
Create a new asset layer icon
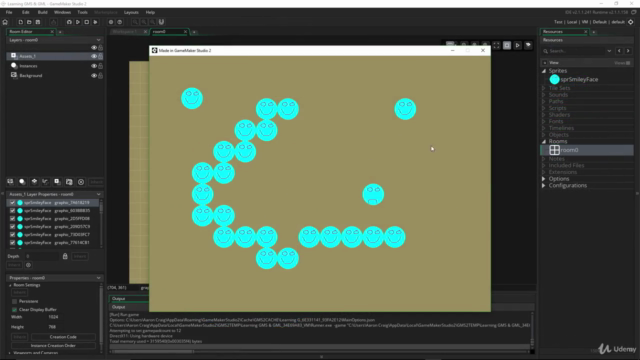click(57, 182)
